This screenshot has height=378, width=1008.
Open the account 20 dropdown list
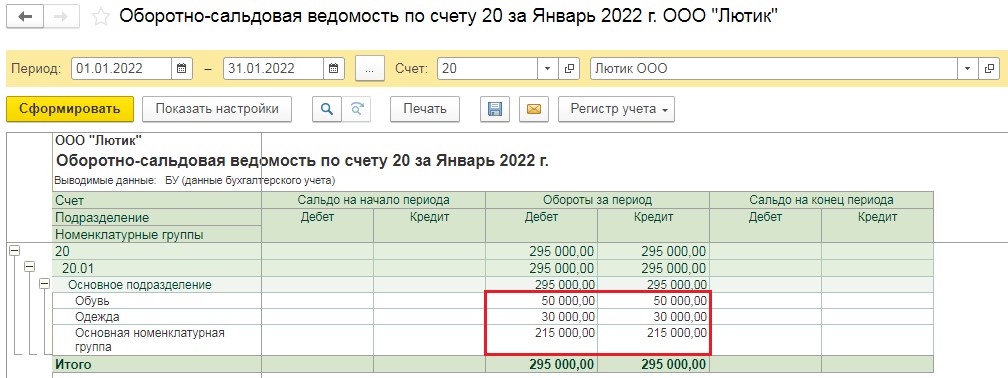[547, 69]
